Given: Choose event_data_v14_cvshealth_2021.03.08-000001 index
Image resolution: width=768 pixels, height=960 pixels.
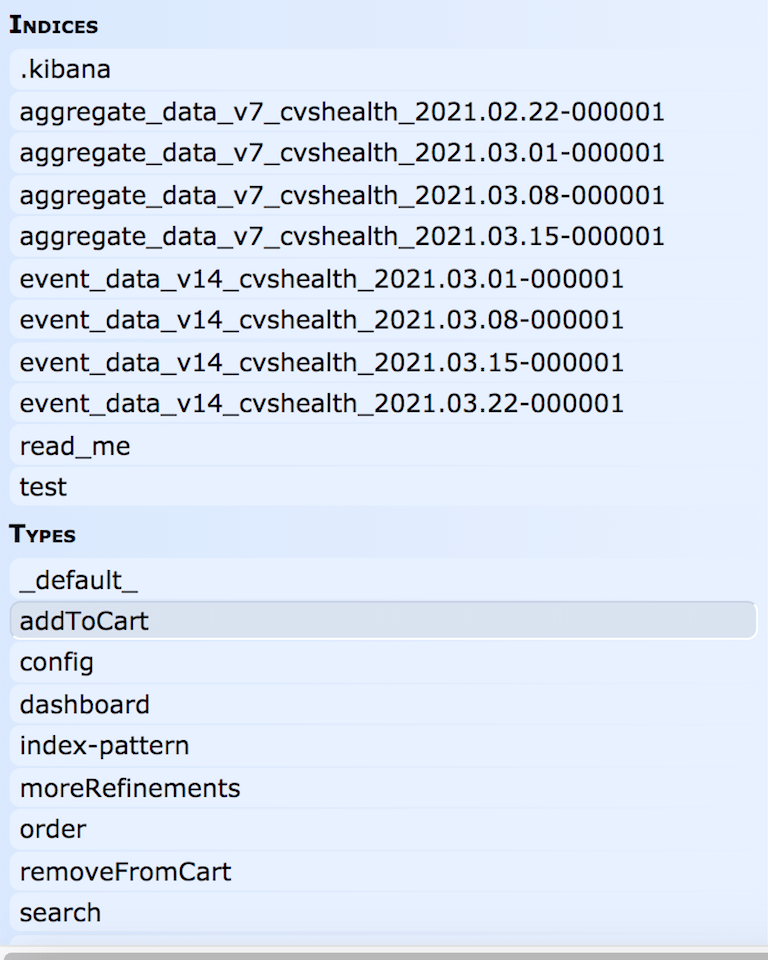Looking at the screenshot, I should [383, 320].
